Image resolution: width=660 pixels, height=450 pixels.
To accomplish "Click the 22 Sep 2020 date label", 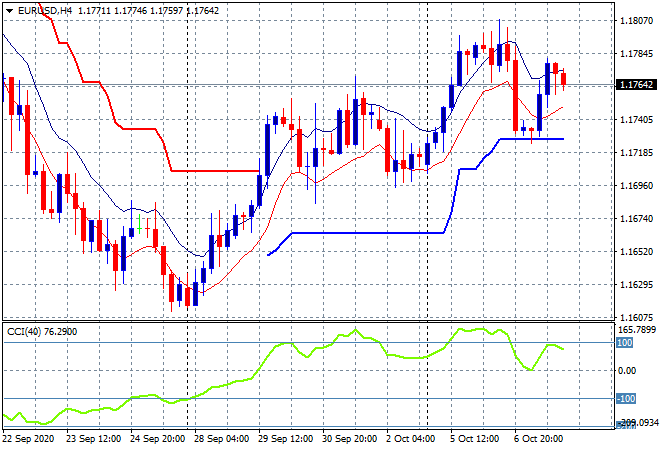I will pyautogui.click(x=28, y=439).
